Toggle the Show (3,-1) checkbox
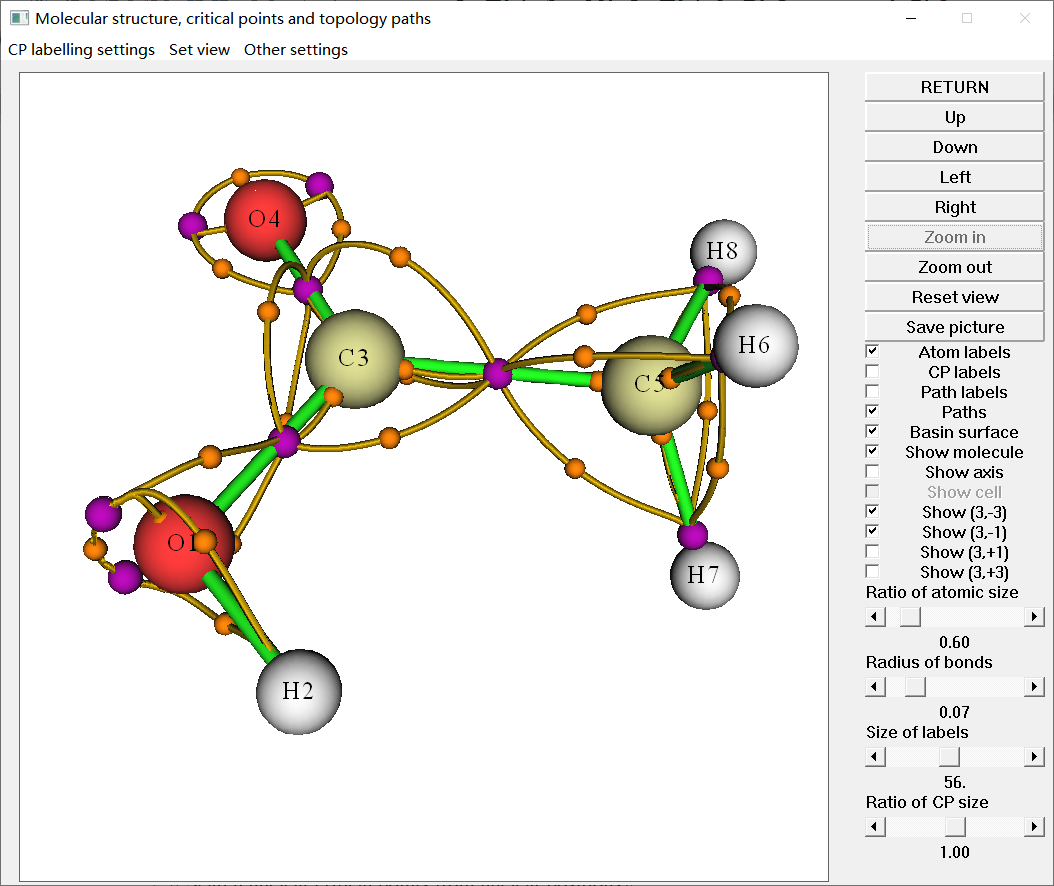 coord(872,531)
